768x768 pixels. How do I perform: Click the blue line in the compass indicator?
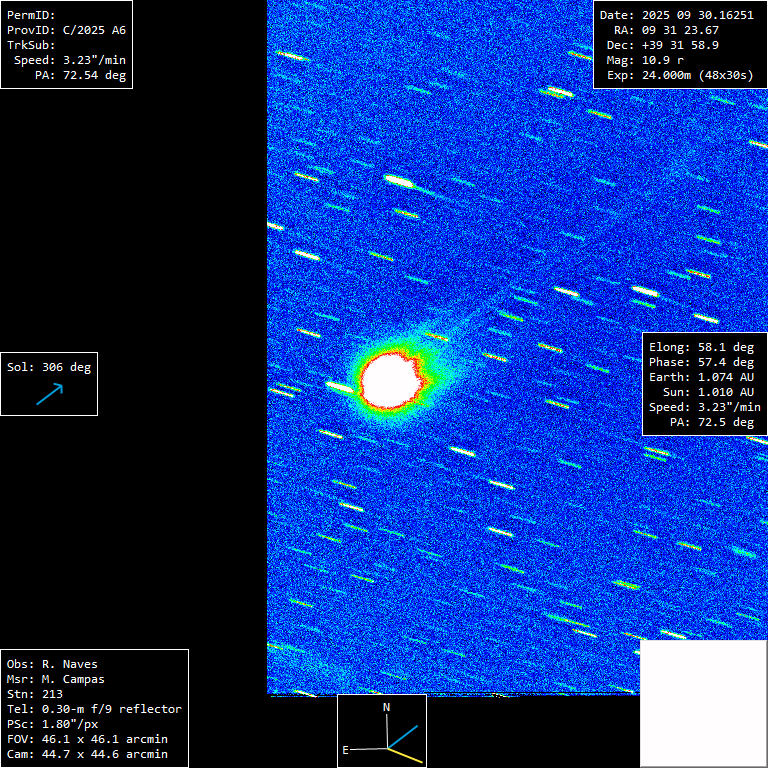point(402,735)
